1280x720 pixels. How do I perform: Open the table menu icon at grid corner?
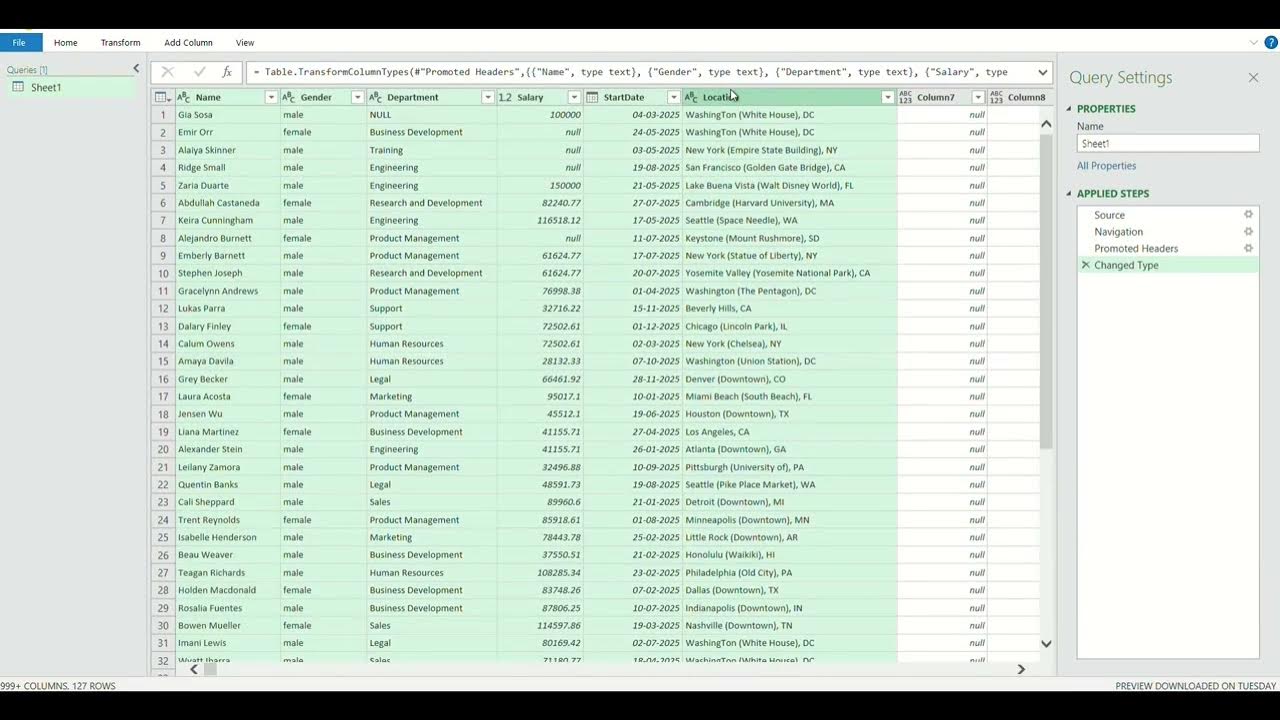[162, 97]
